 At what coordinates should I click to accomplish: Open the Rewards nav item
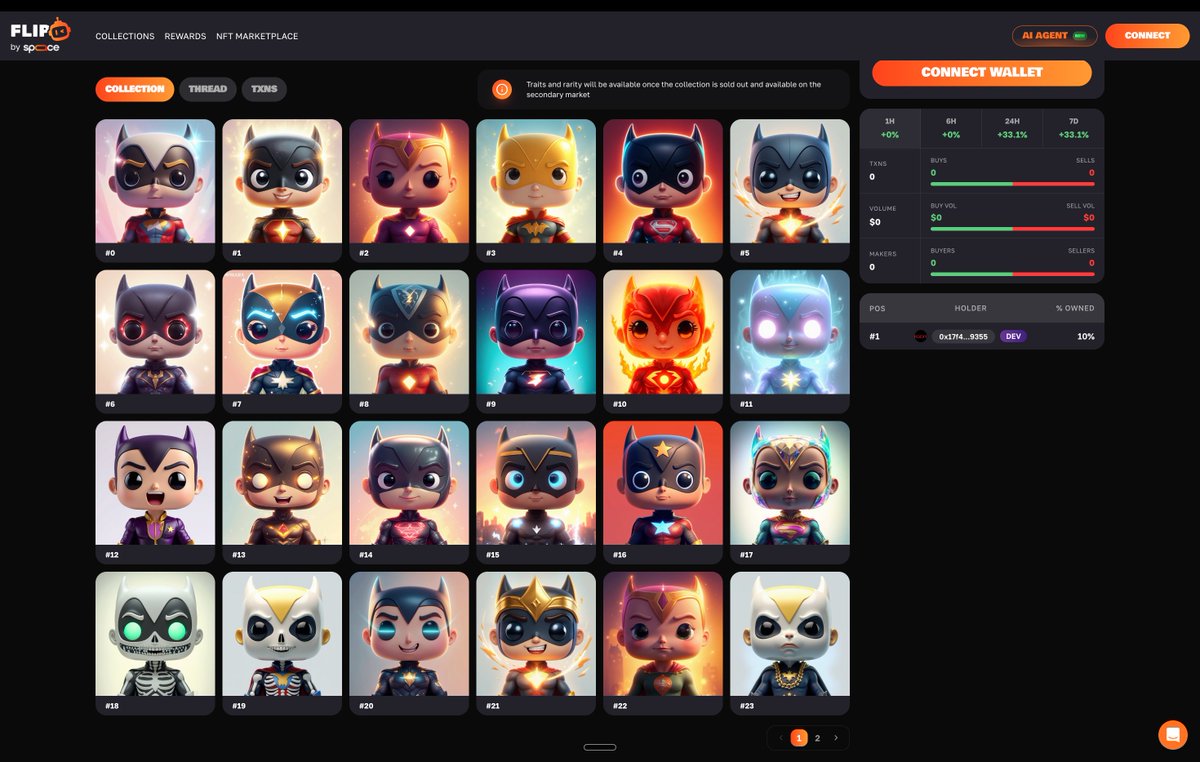click(185, 36)
